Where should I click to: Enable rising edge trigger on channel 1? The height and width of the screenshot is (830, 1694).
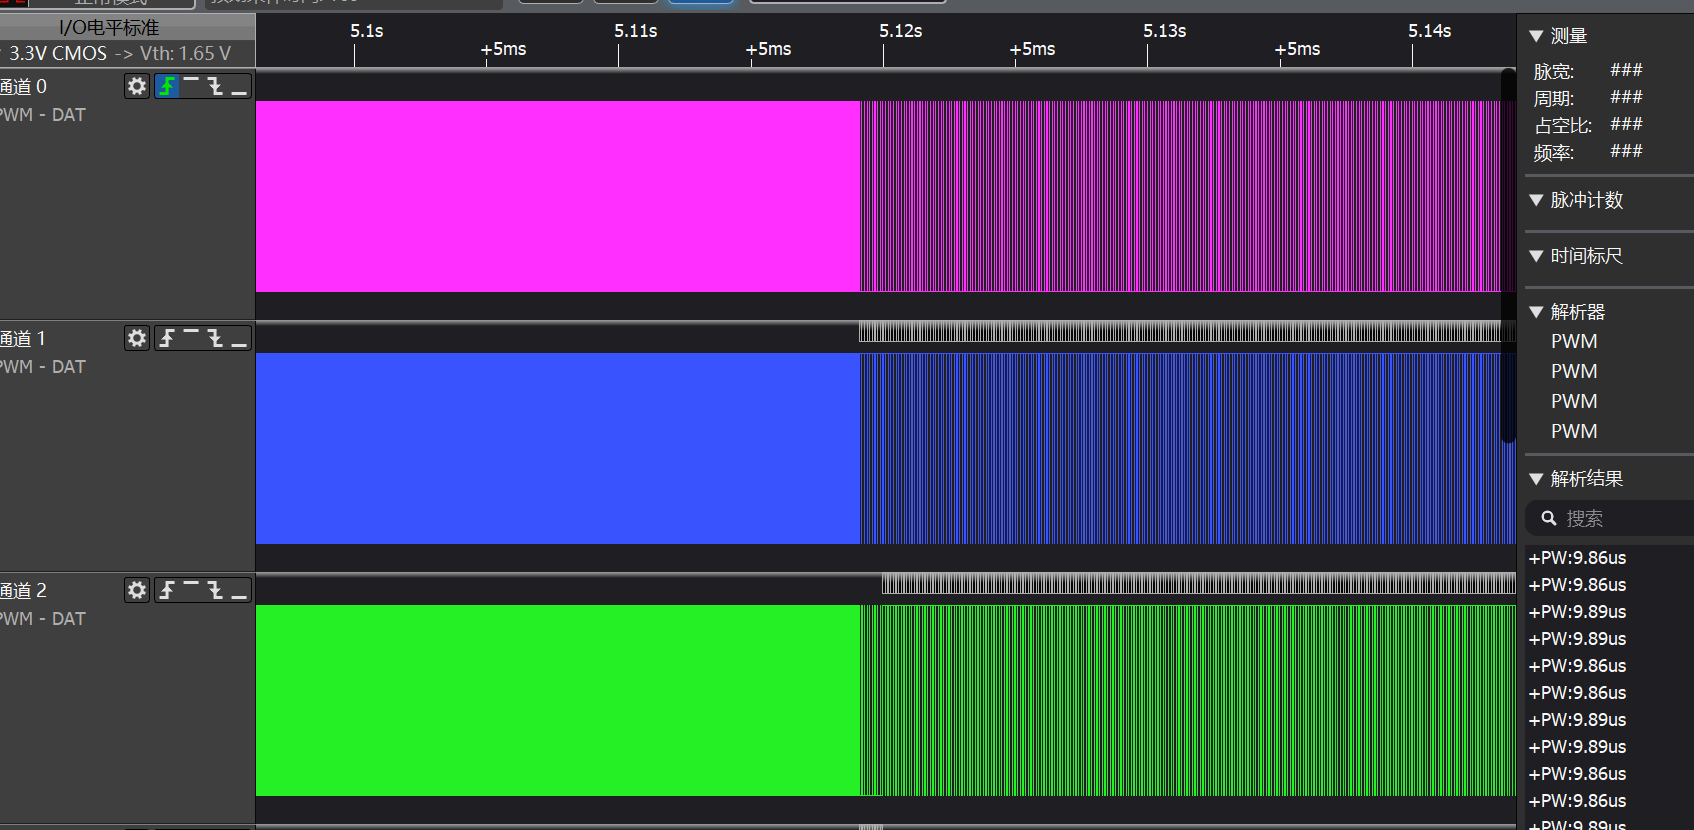[x=167, y=339]
